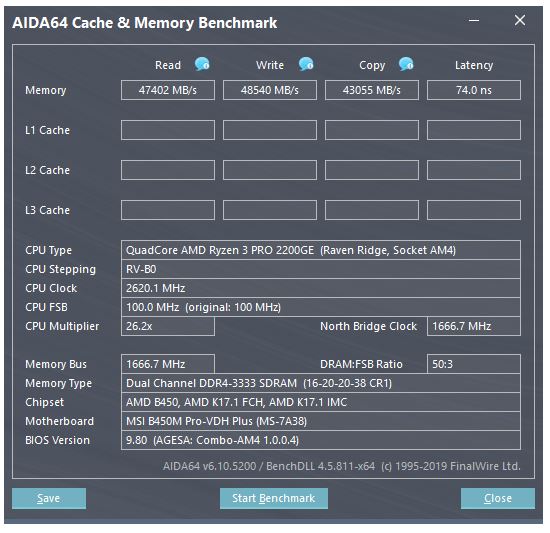The width and height of the screenshot is (550, 533).
Task: Minimize the AIDA64 benchmark window
Action: click(474, 20)
